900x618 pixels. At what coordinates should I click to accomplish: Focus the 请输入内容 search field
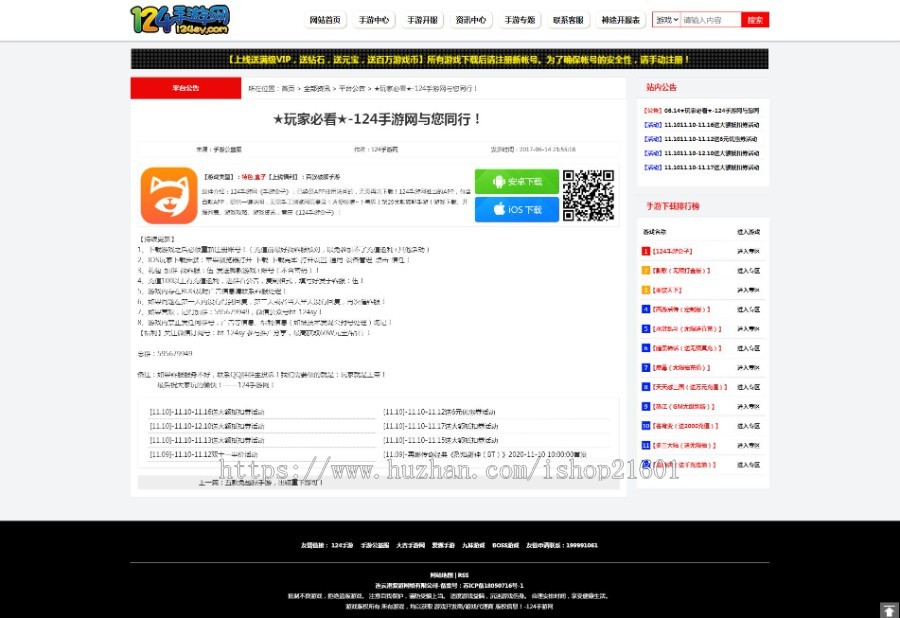click(x=711, y=20)
